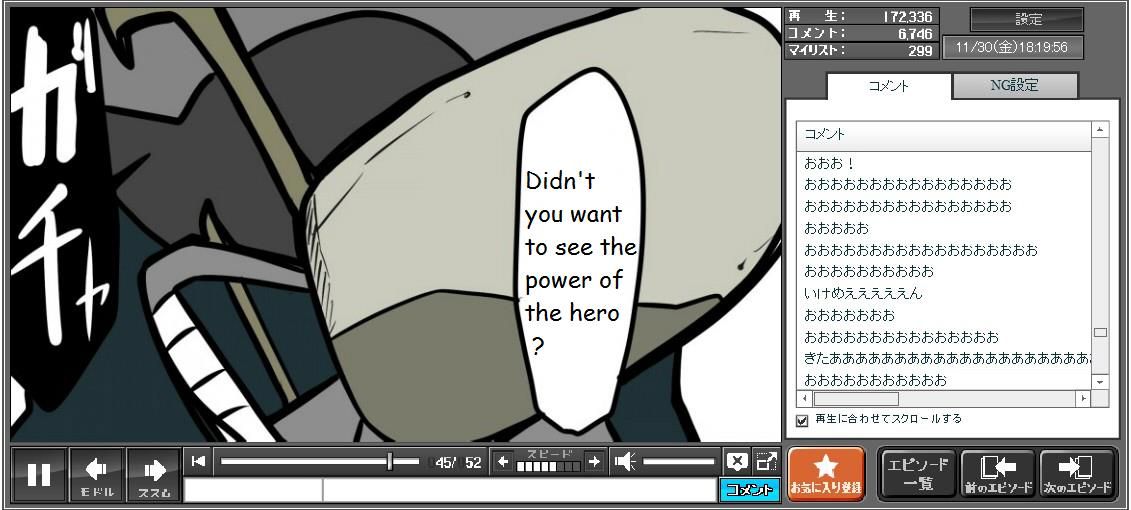Add to favorites with the star button

point(826,473)
